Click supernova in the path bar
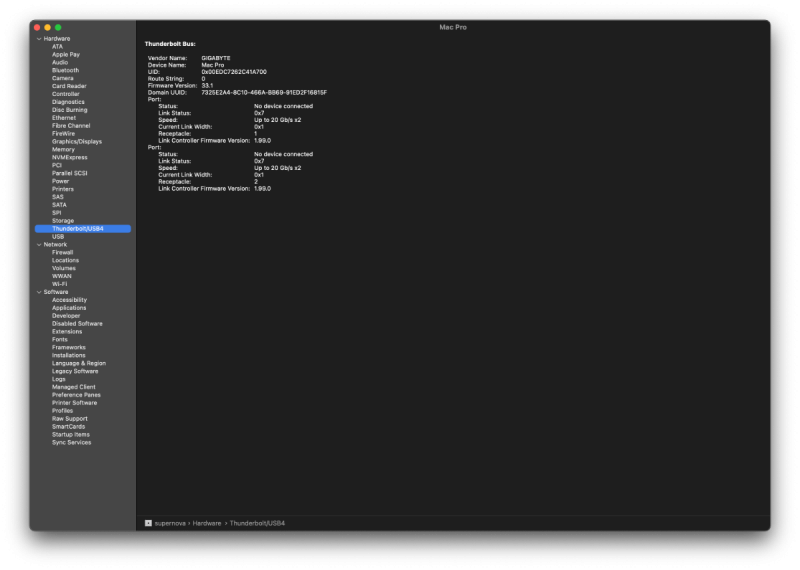Viewport: 800px width, 570px height. tap(170, 523)
